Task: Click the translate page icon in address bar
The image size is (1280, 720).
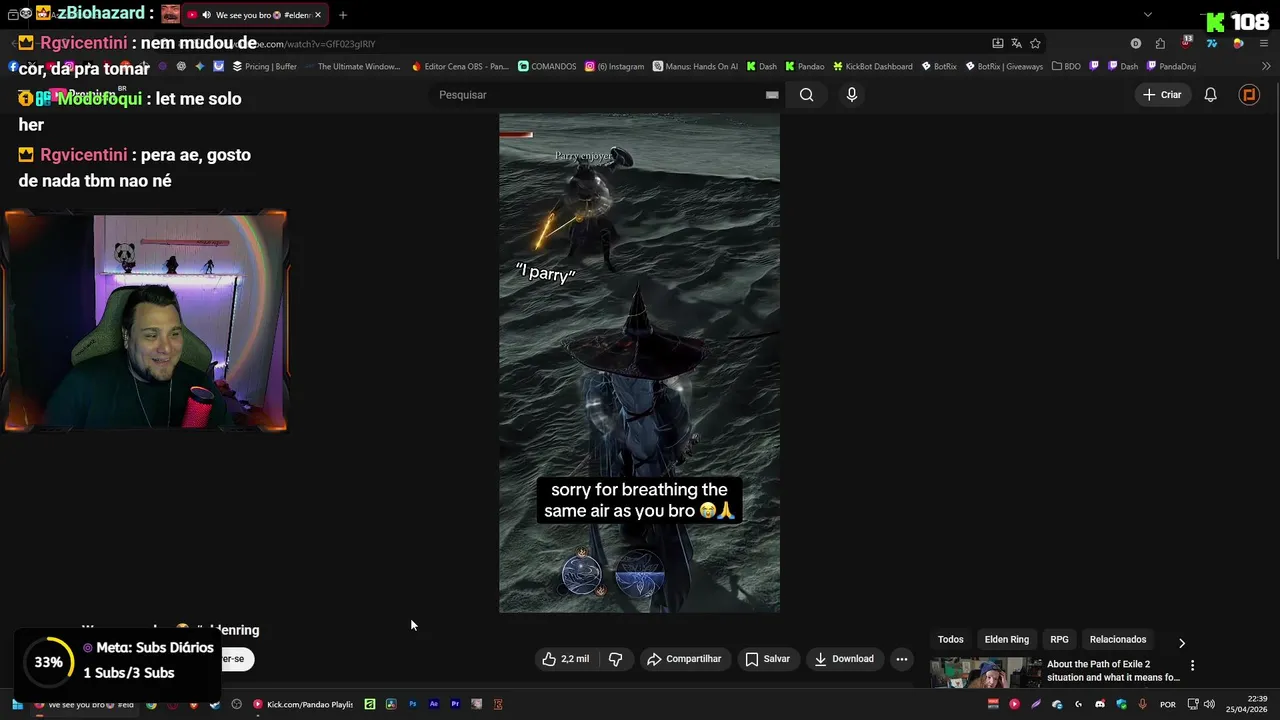Action: (x=1016, y=44)
